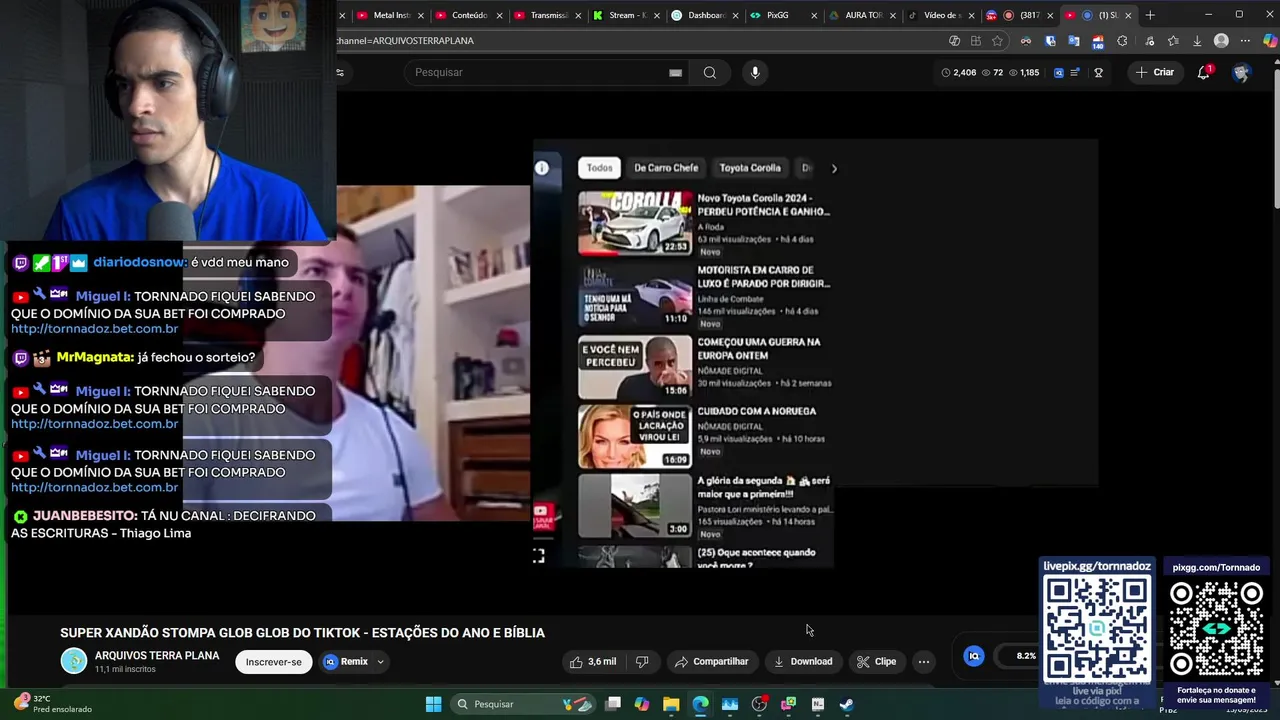1280x720 pixels.
Task: Start voice search with the microphone icon
Action: point(755,72)
